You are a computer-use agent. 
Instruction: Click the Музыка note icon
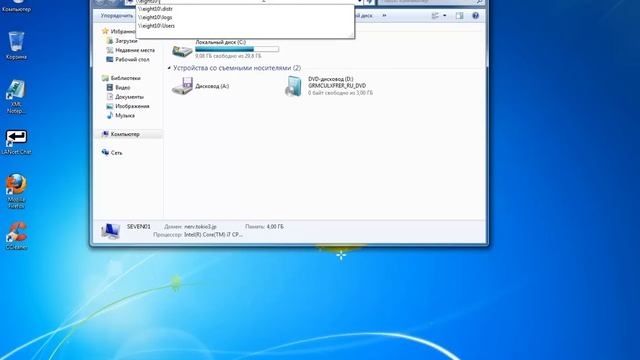tap(109, 116)
